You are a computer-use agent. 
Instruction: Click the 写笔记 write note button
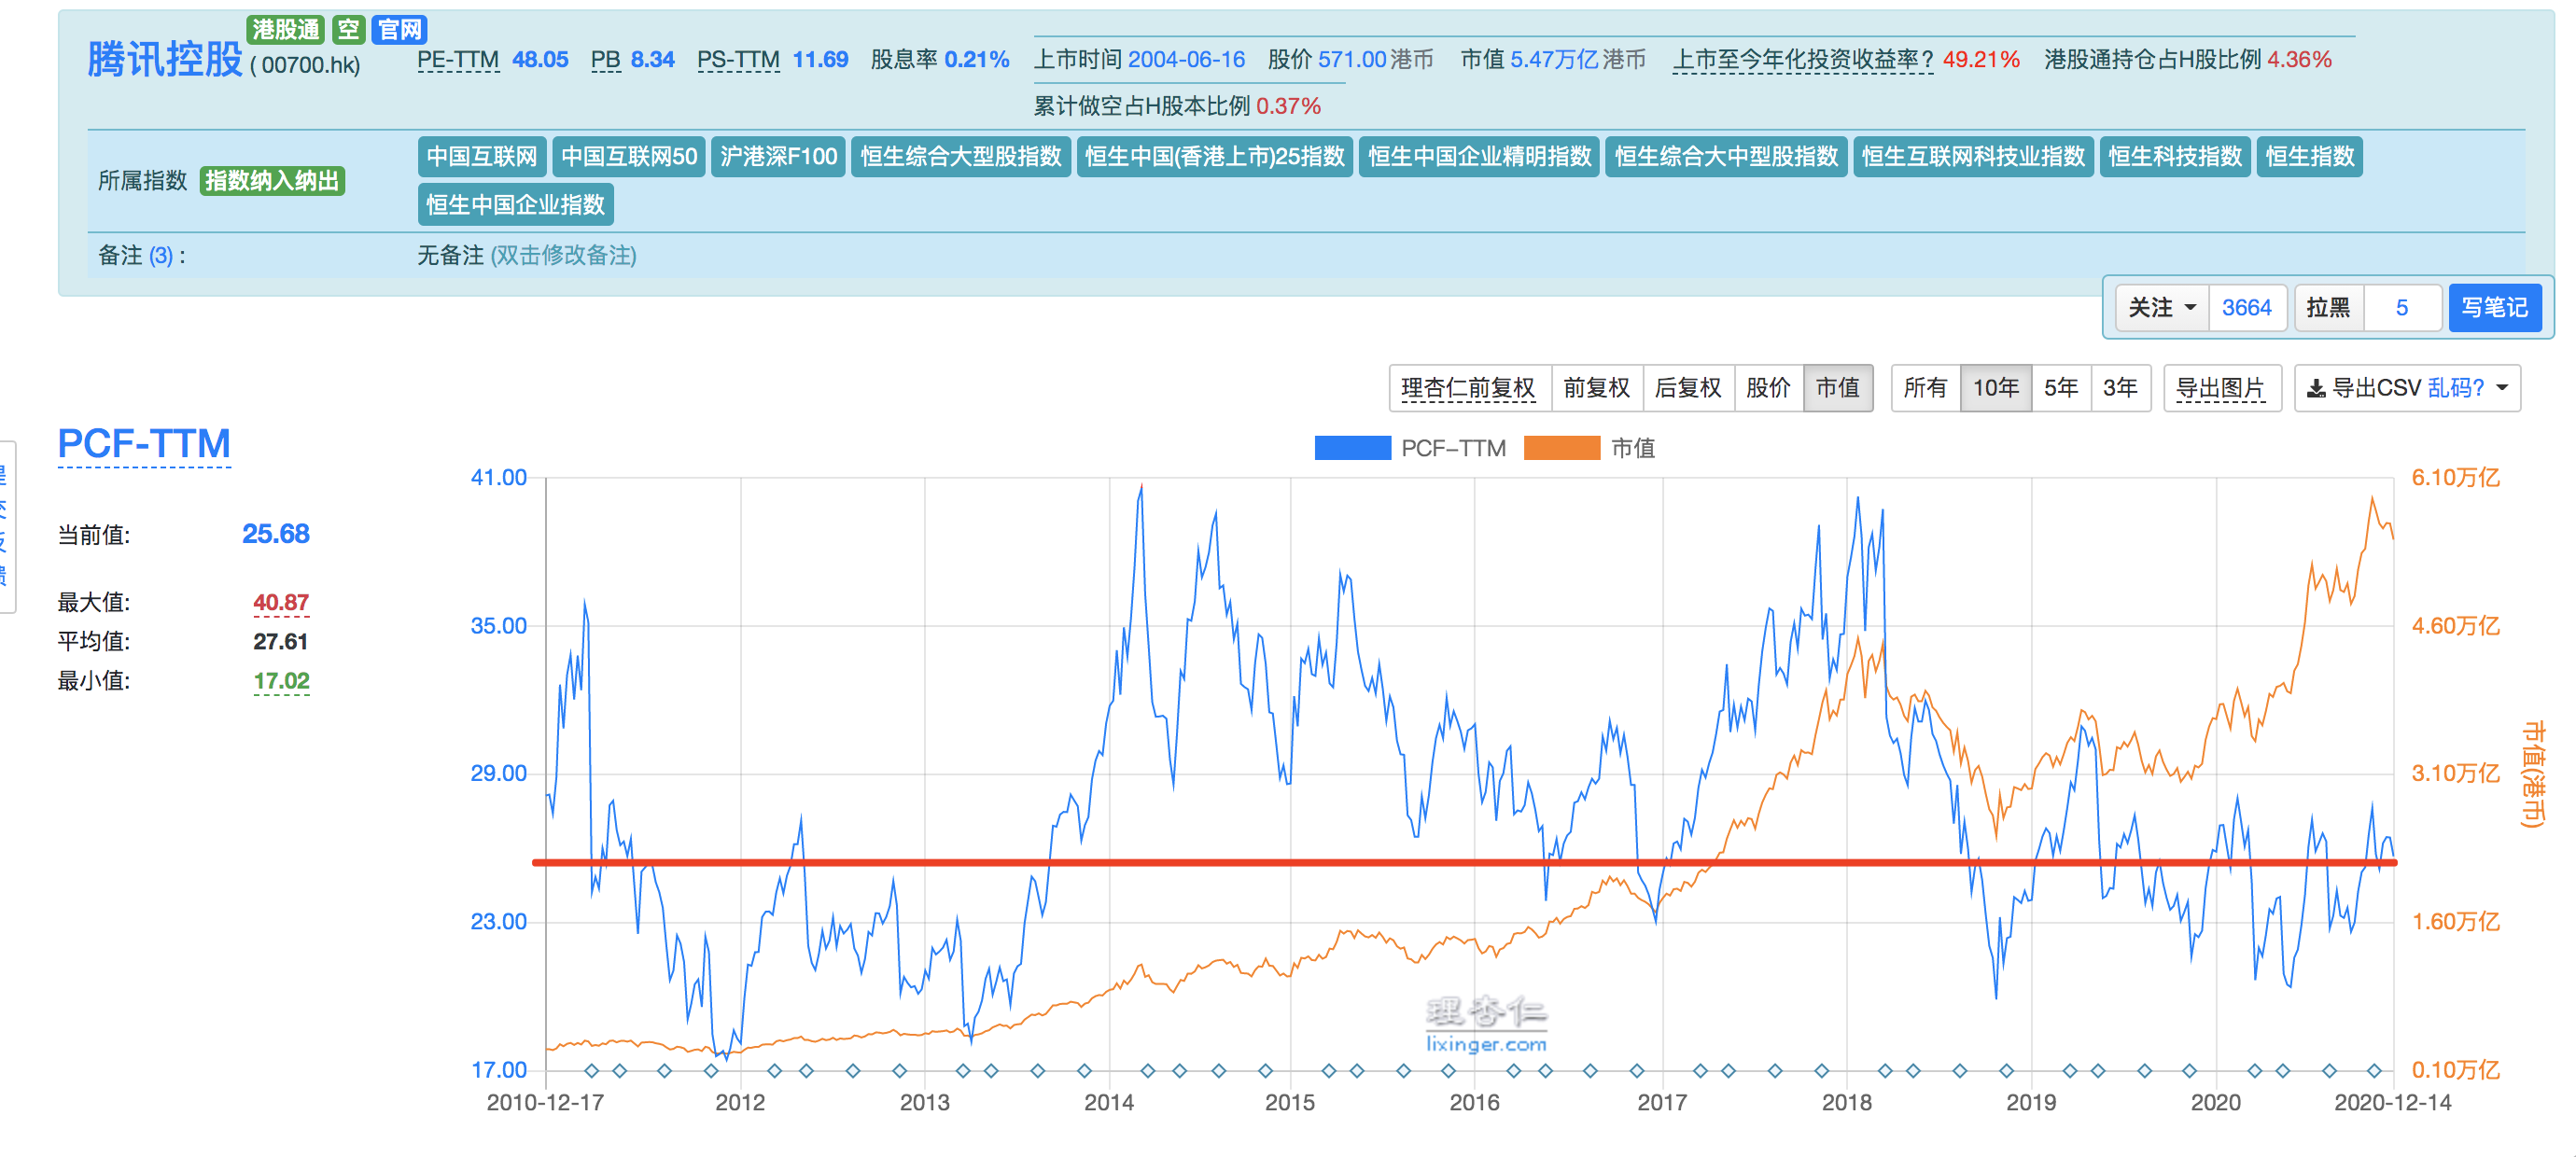(2494, 308)
